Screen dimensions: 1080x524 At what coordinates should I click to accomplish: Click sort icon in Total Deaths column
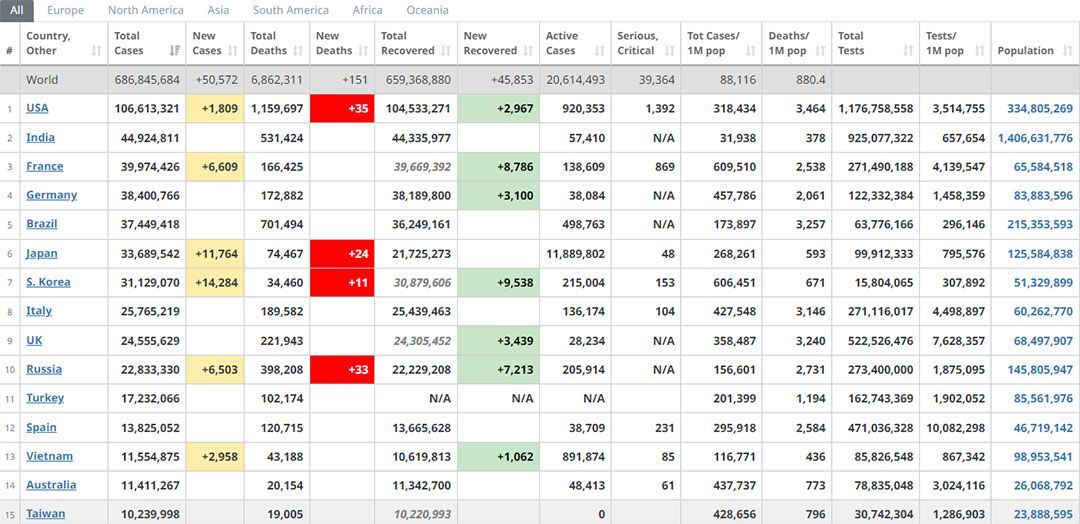(298, 51)
